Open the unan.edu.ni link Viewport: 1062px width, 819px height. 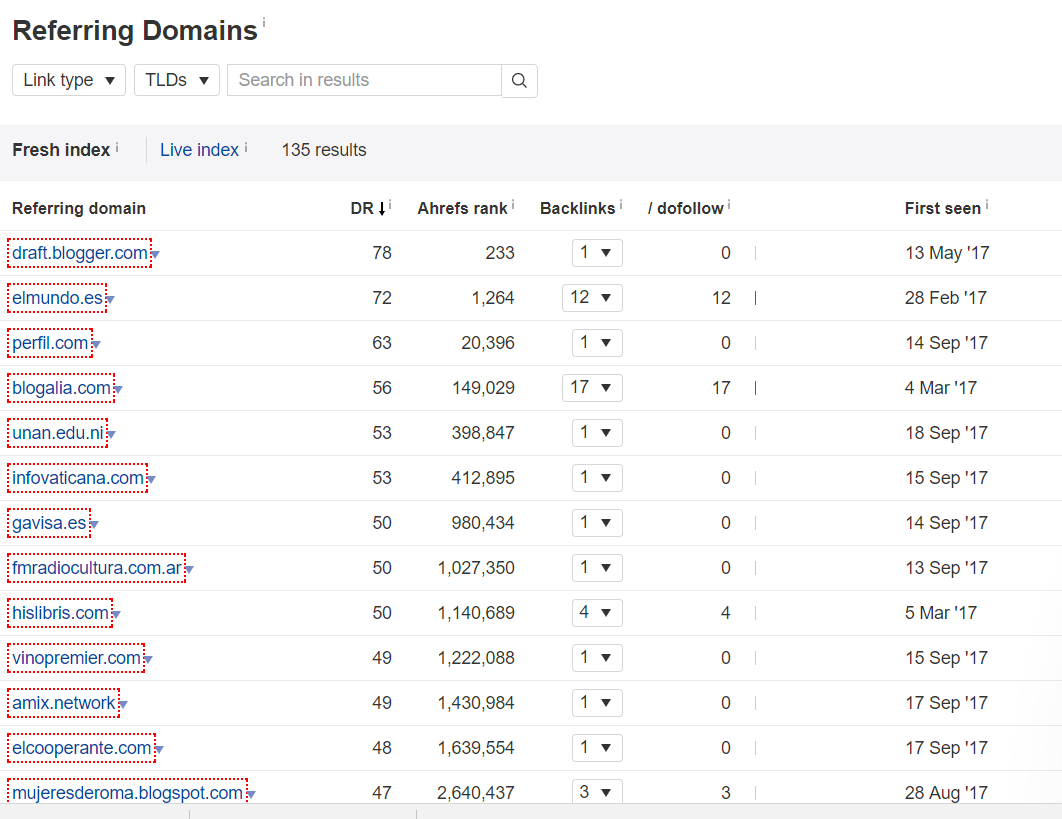click(58, 433)
